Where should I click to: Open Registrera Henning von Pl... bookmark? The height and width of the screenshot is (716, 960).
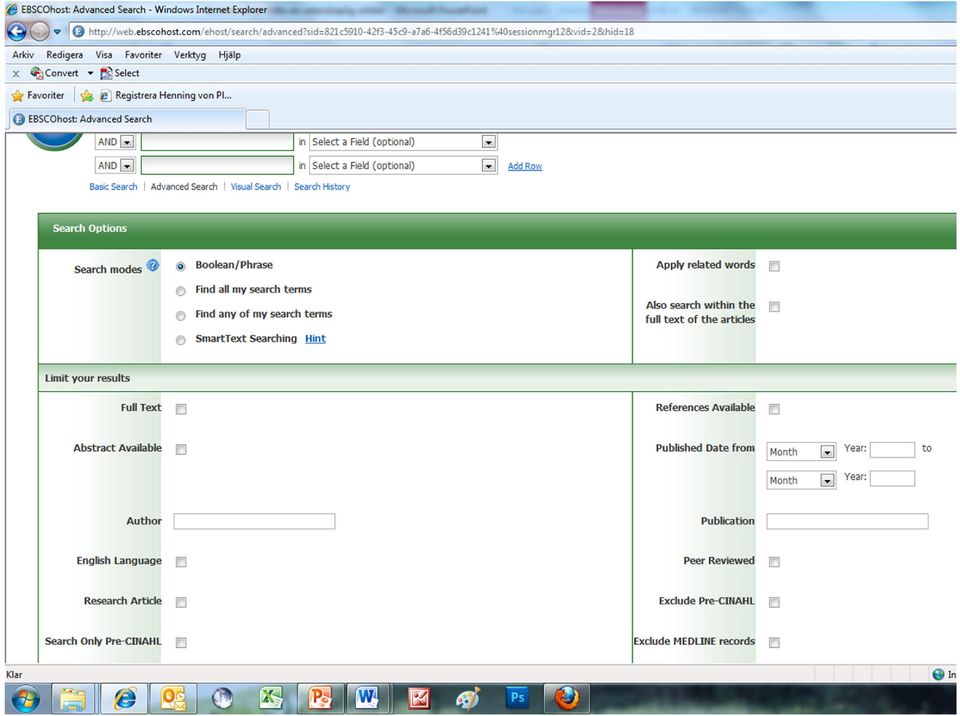pyautogui.click(x=166, y=95)
